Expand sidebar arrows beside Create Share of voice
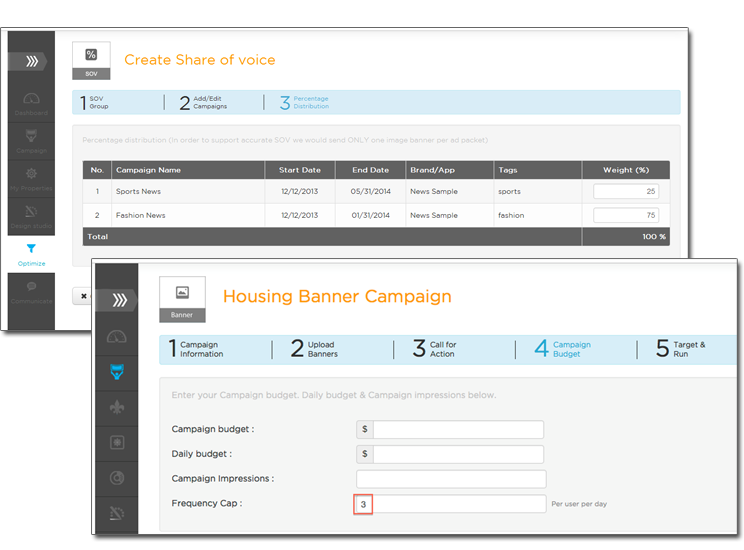 (31, 61)
